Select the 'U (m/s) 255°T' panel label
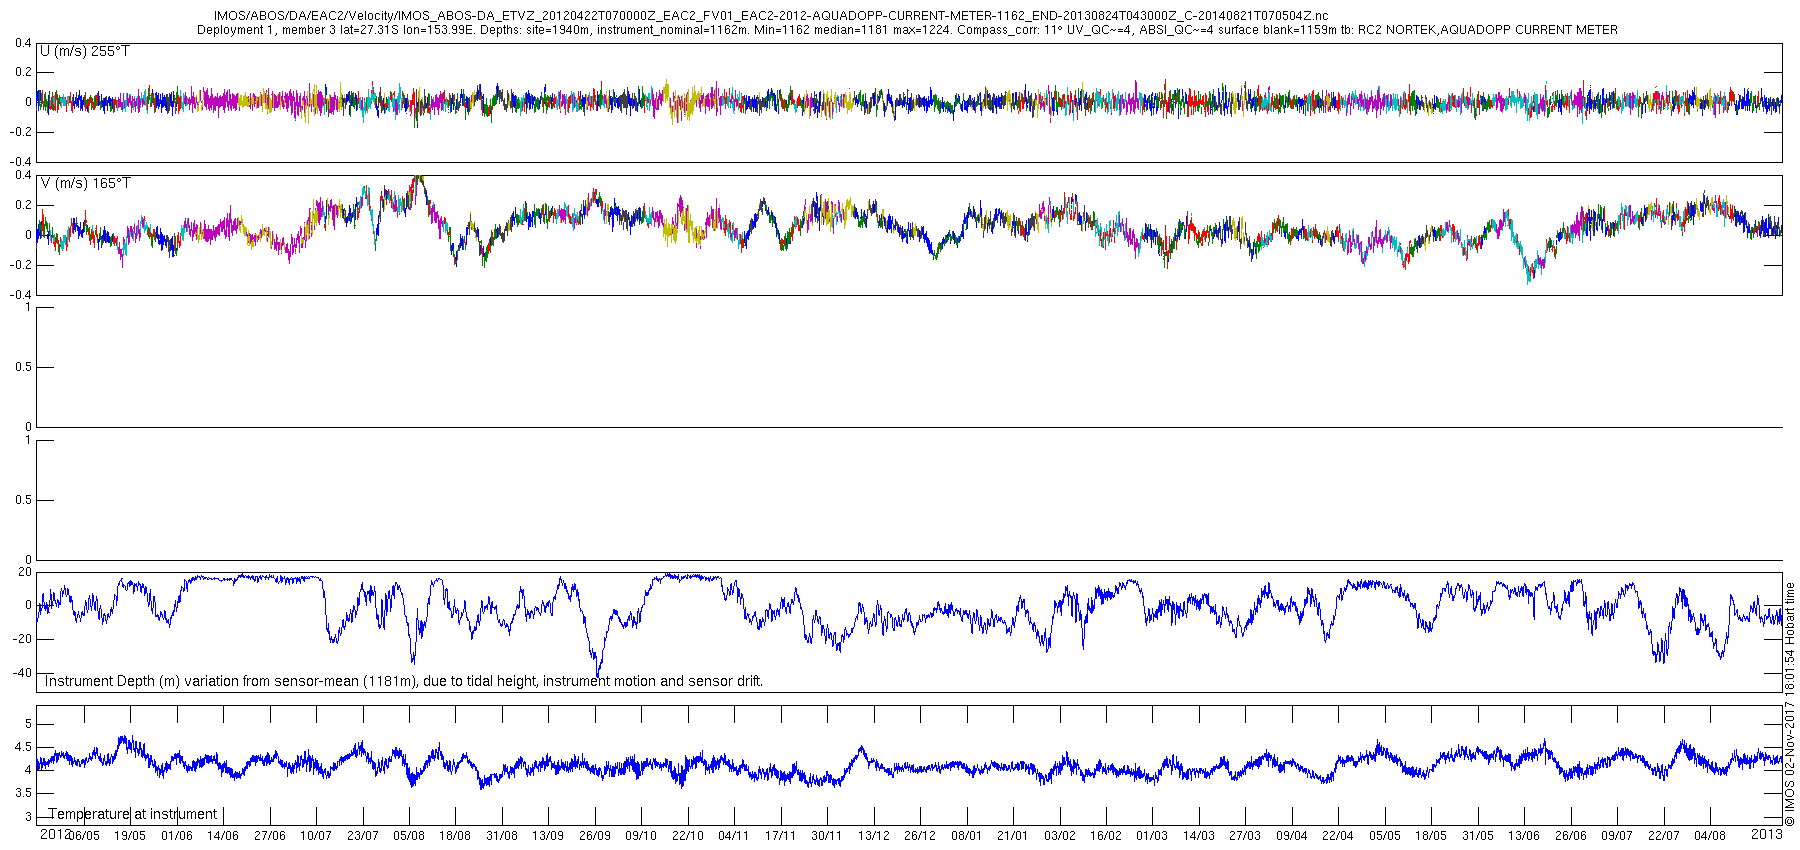 click(x=85, y=51)
